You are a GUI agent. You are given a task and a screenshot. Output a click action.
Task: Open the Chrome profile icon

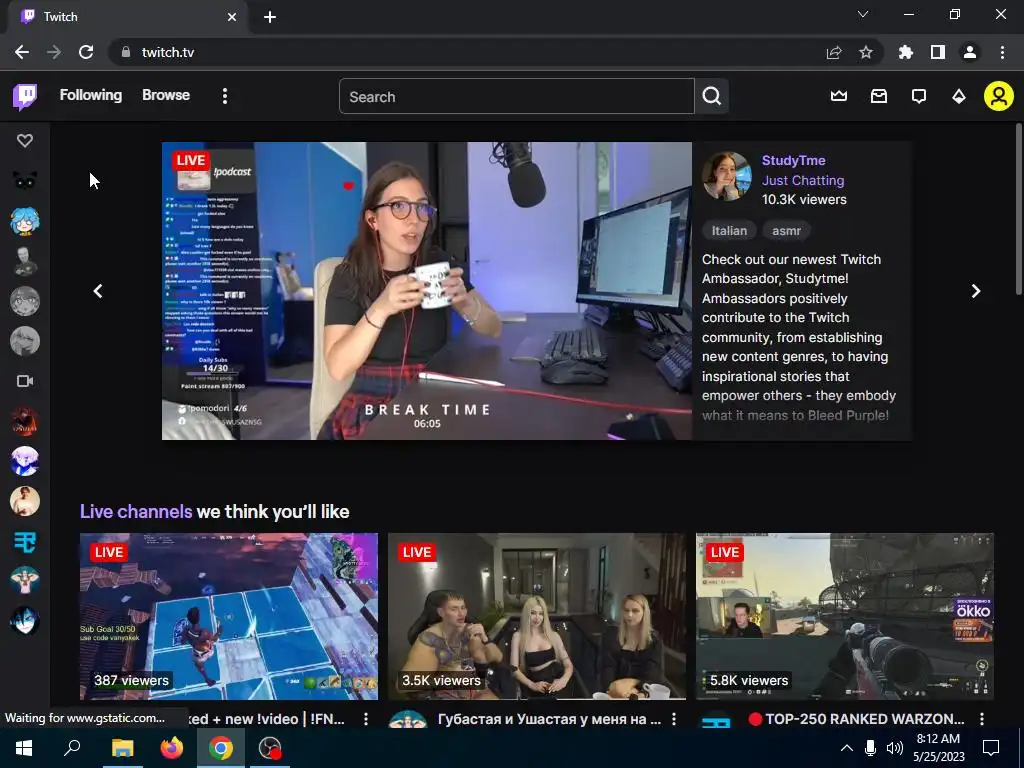970,52
